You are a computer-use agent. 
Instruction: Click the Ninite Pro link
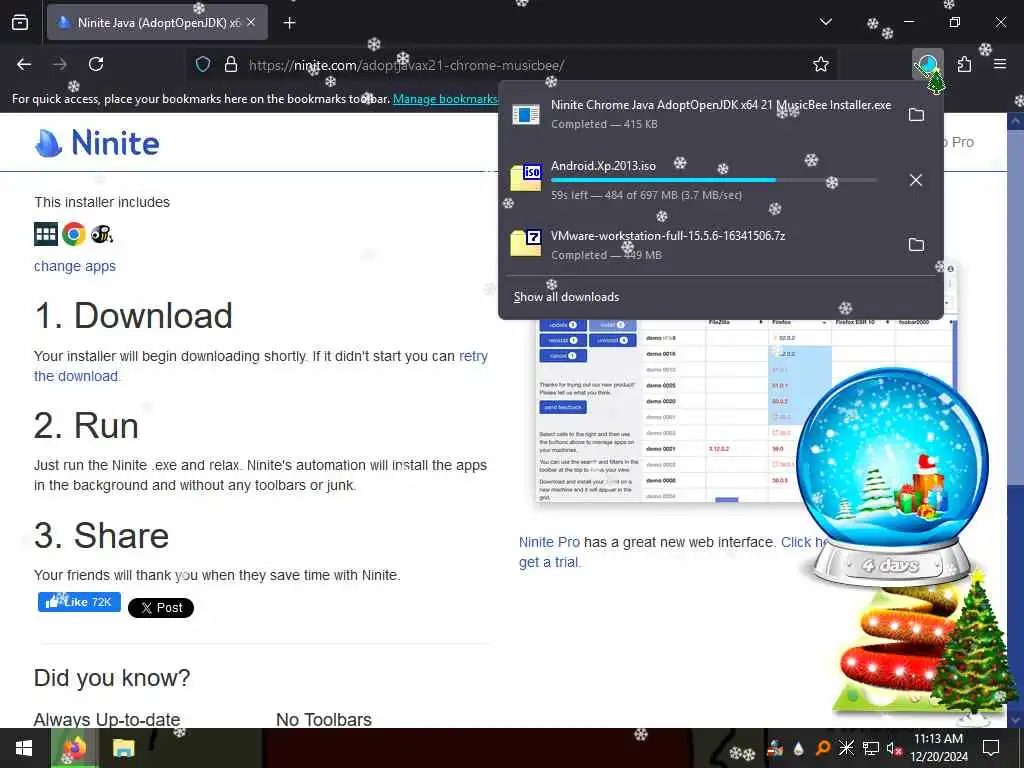tap(549, 542)
